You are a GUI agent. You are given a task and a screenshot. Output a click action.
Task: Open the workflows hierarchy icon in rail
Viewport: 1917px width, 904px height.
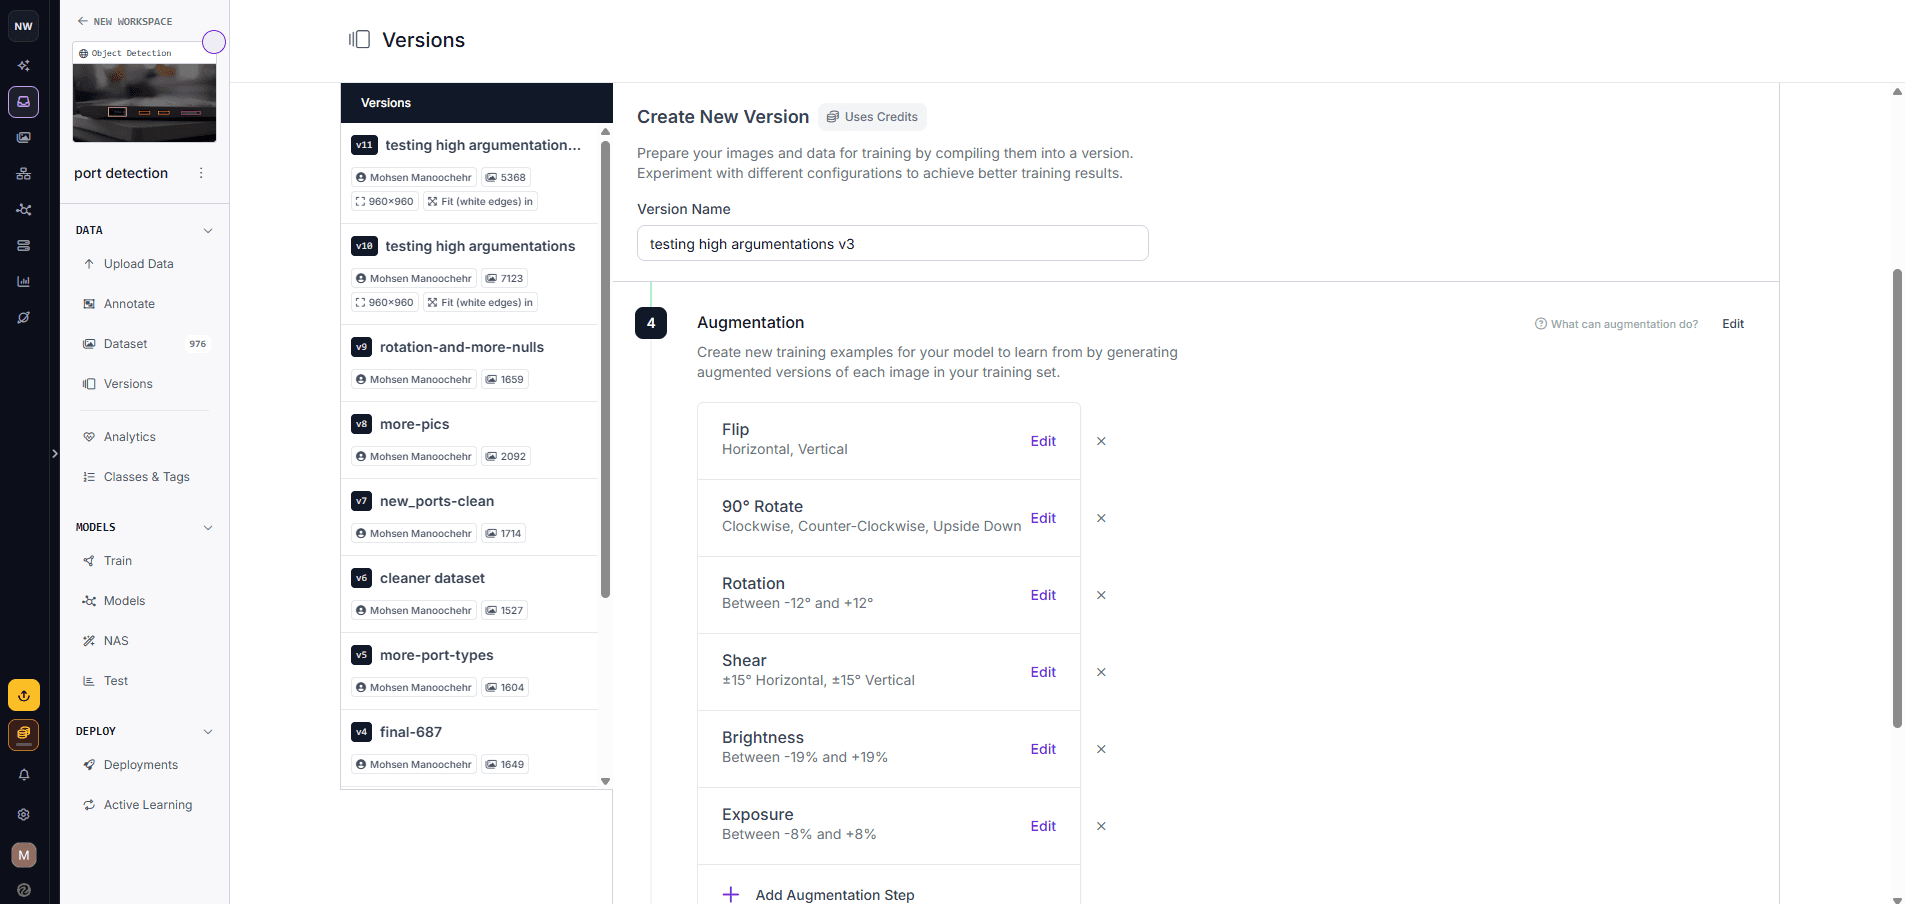(x=23, y=174)
